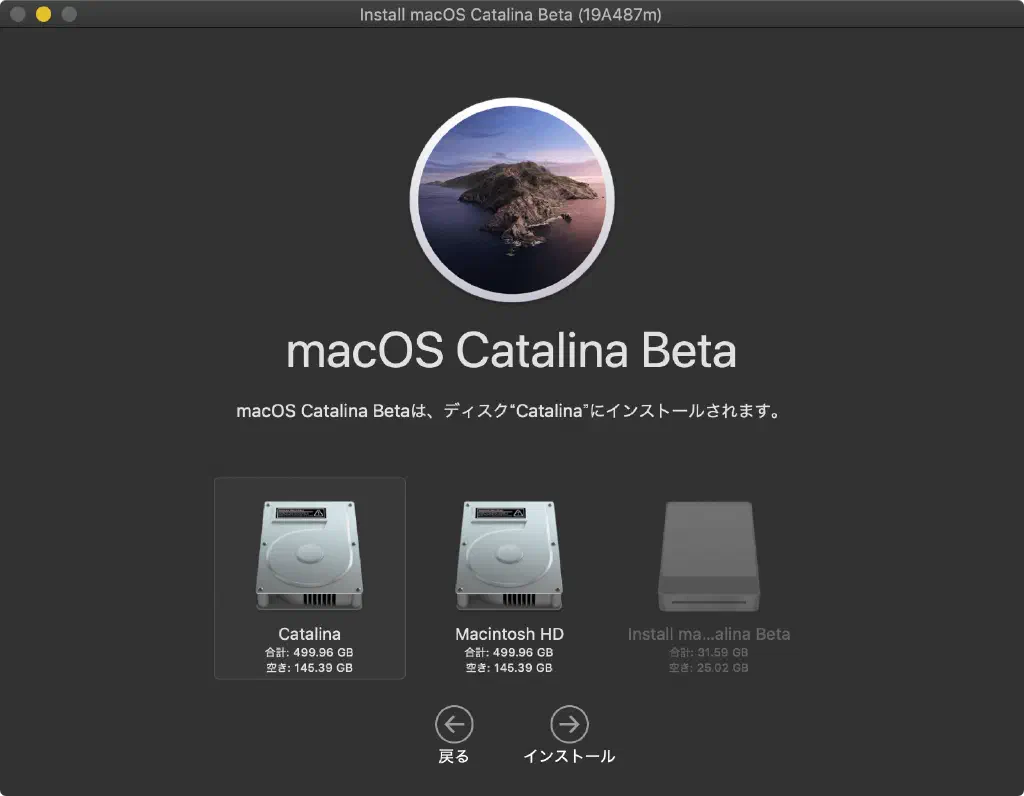The height and width of the screenshot is (796, 1024).
Task: Close the installer window
Action: tap(18, 14)
